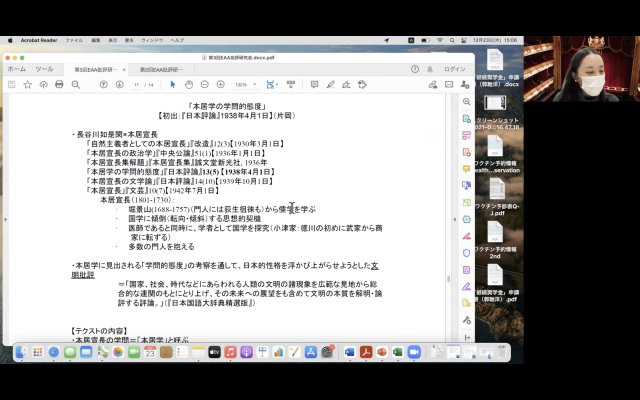Open the More Tools wrench icon in right panel
640x400 pixels.
(467, 320)
